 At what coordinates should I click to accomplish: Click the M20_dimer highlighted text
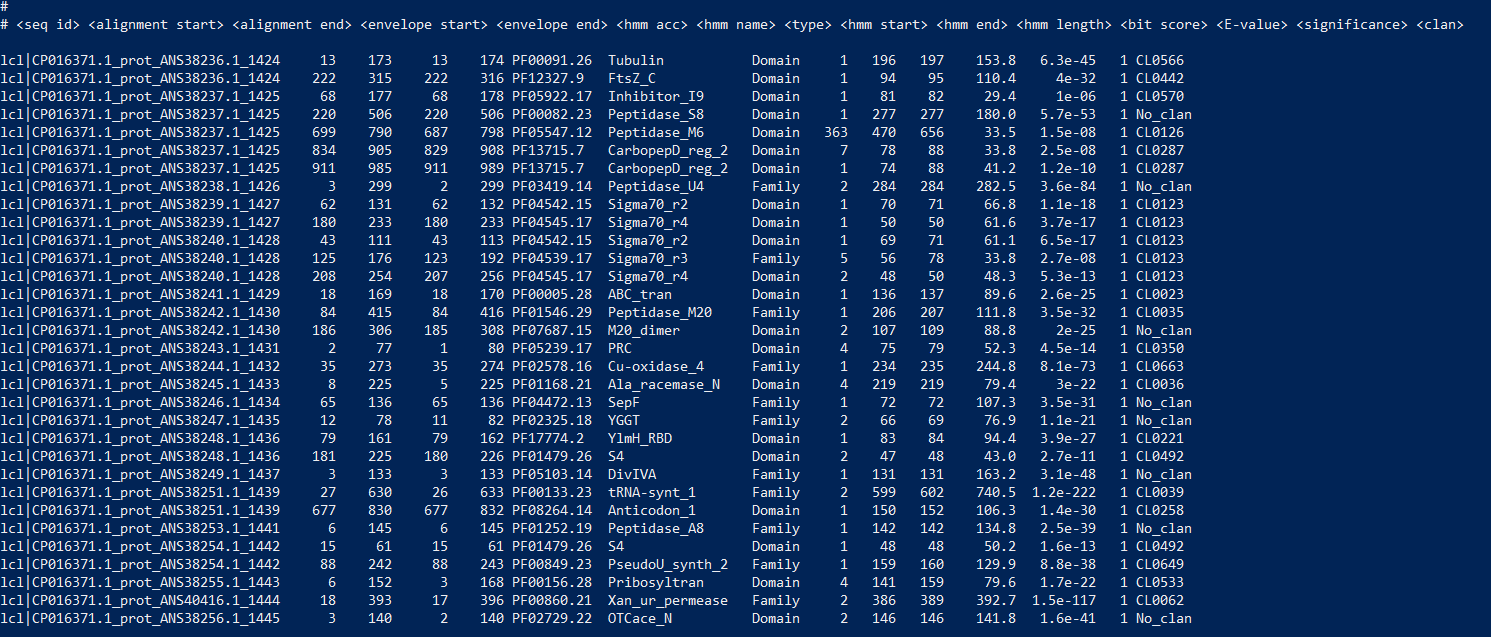point(644,330)
